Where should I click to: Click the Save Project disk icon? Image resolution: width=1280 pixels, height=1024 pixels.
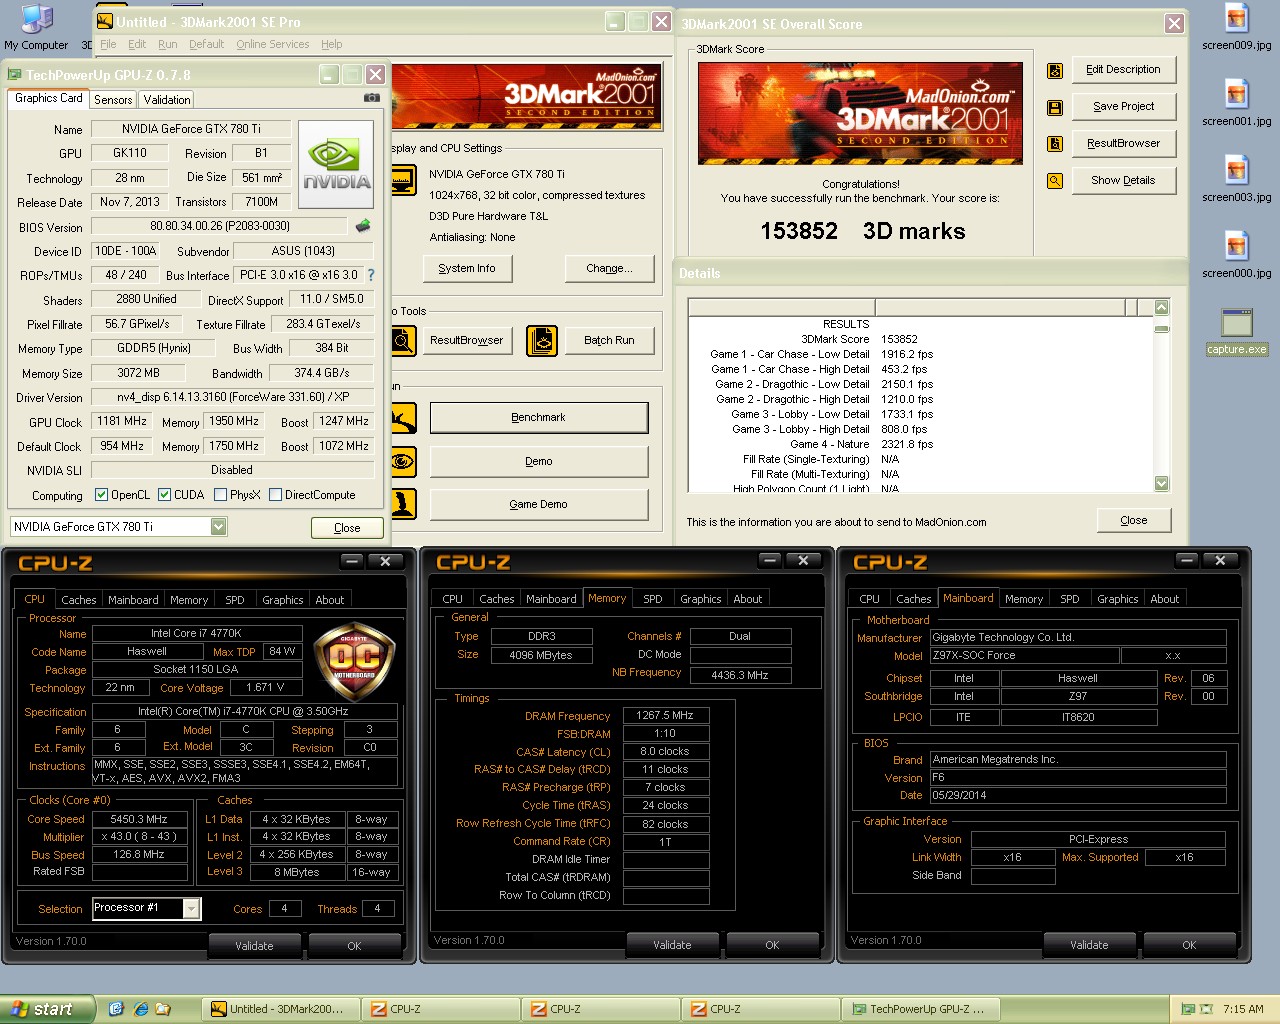pos(1054,107)
